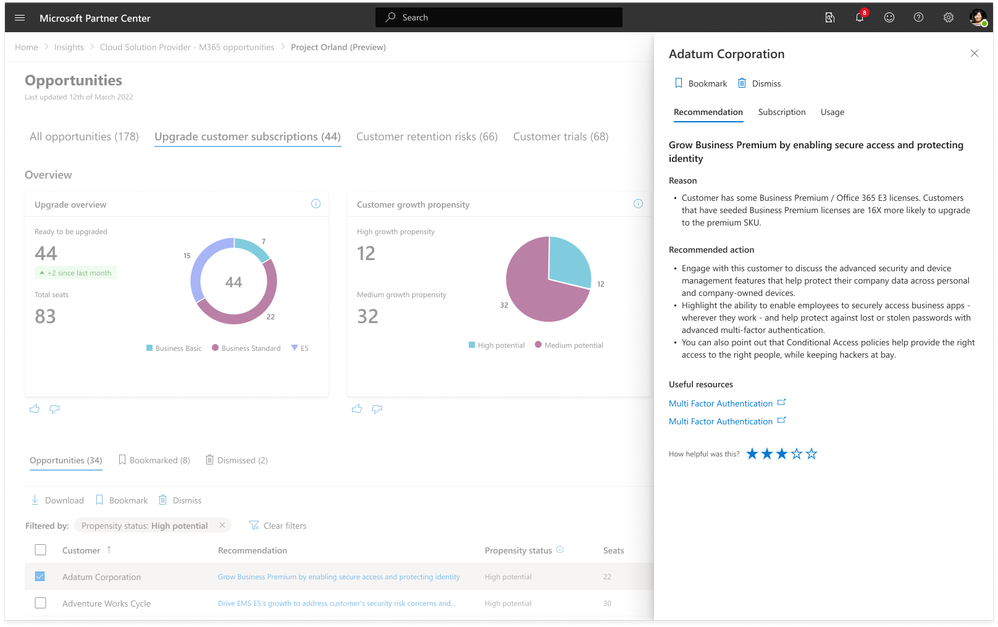Open the hamburger navigation menu

[20, 18]
